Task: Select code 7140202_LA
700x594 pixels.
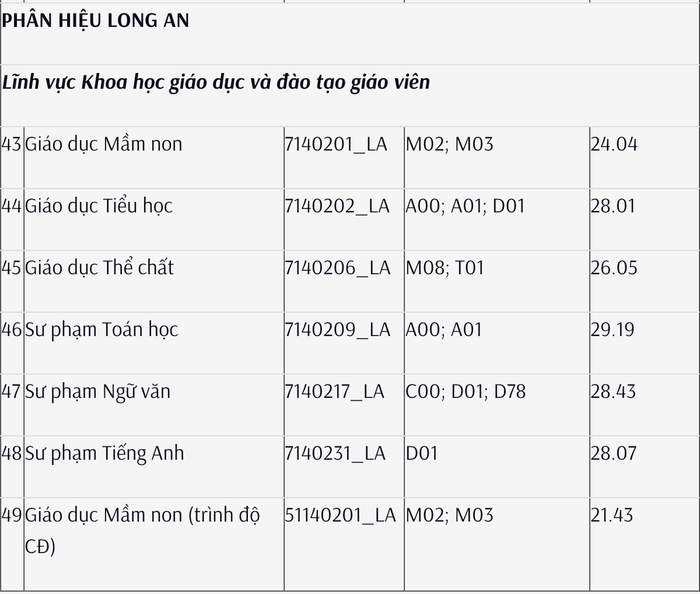Action: click(x=338, y=206)
